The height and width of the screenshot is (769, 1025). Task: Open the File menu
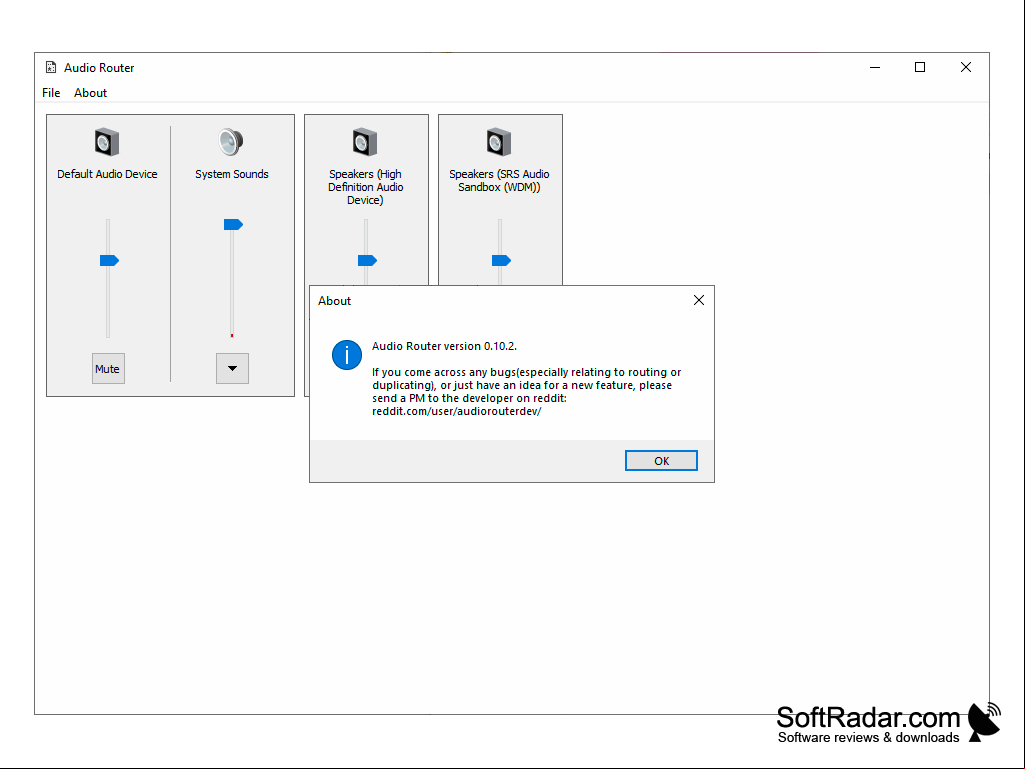[51, 93]
